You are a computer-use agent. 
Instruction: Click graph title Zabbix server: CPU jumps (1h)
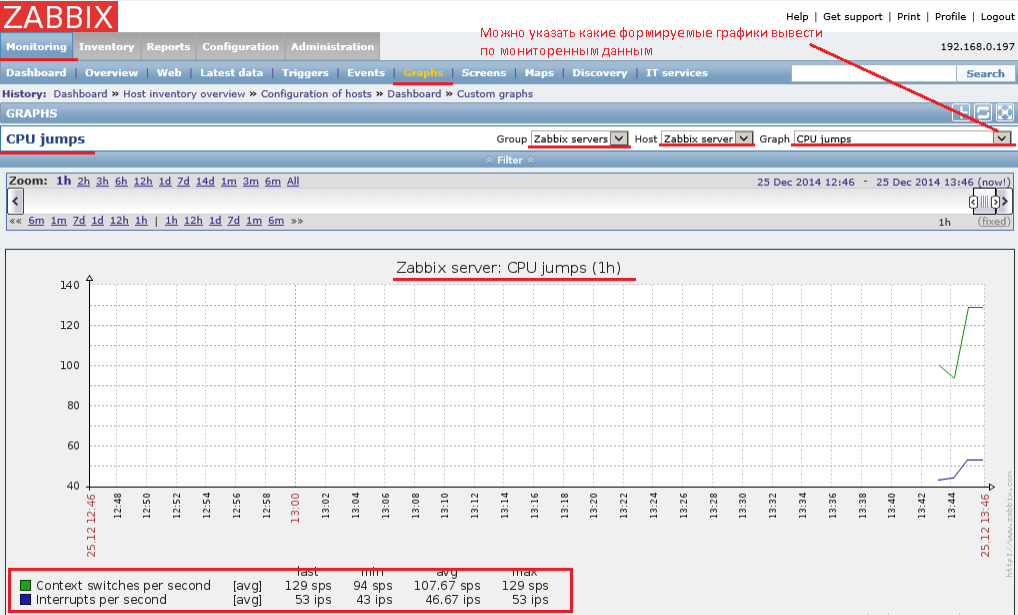pos(508,268)
